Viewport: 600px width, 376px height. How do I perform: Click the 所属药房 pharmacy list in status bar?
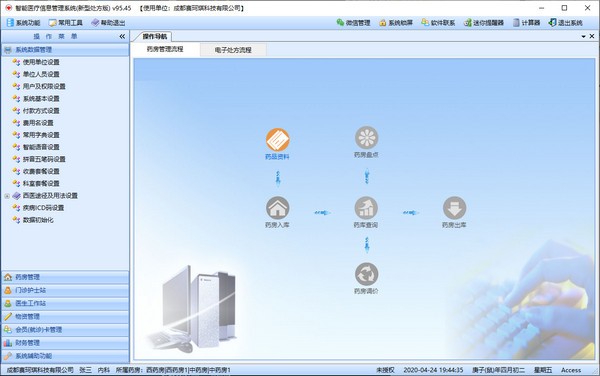[173, 370]
